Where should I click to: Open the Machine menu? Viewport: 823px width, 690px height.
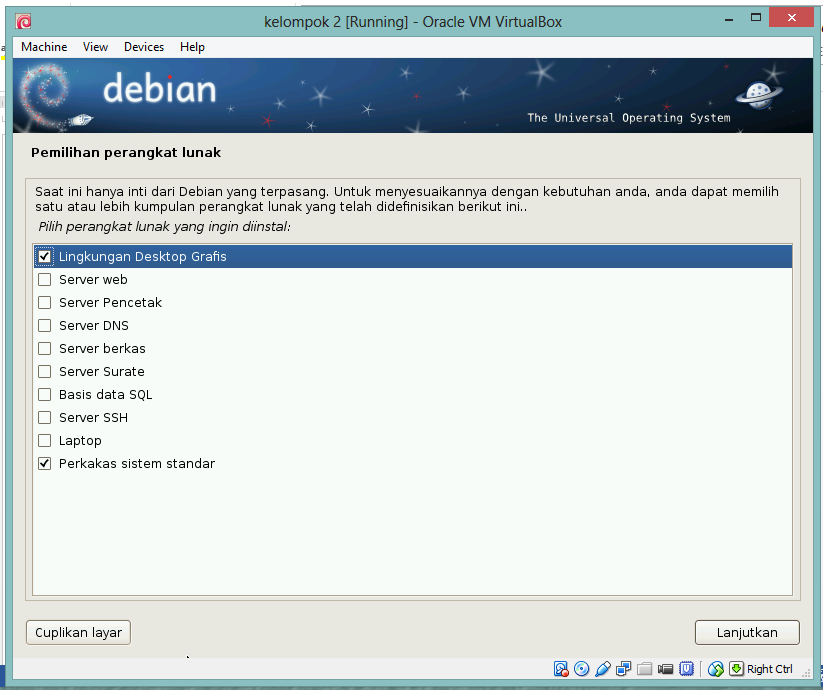pos(43,46)
